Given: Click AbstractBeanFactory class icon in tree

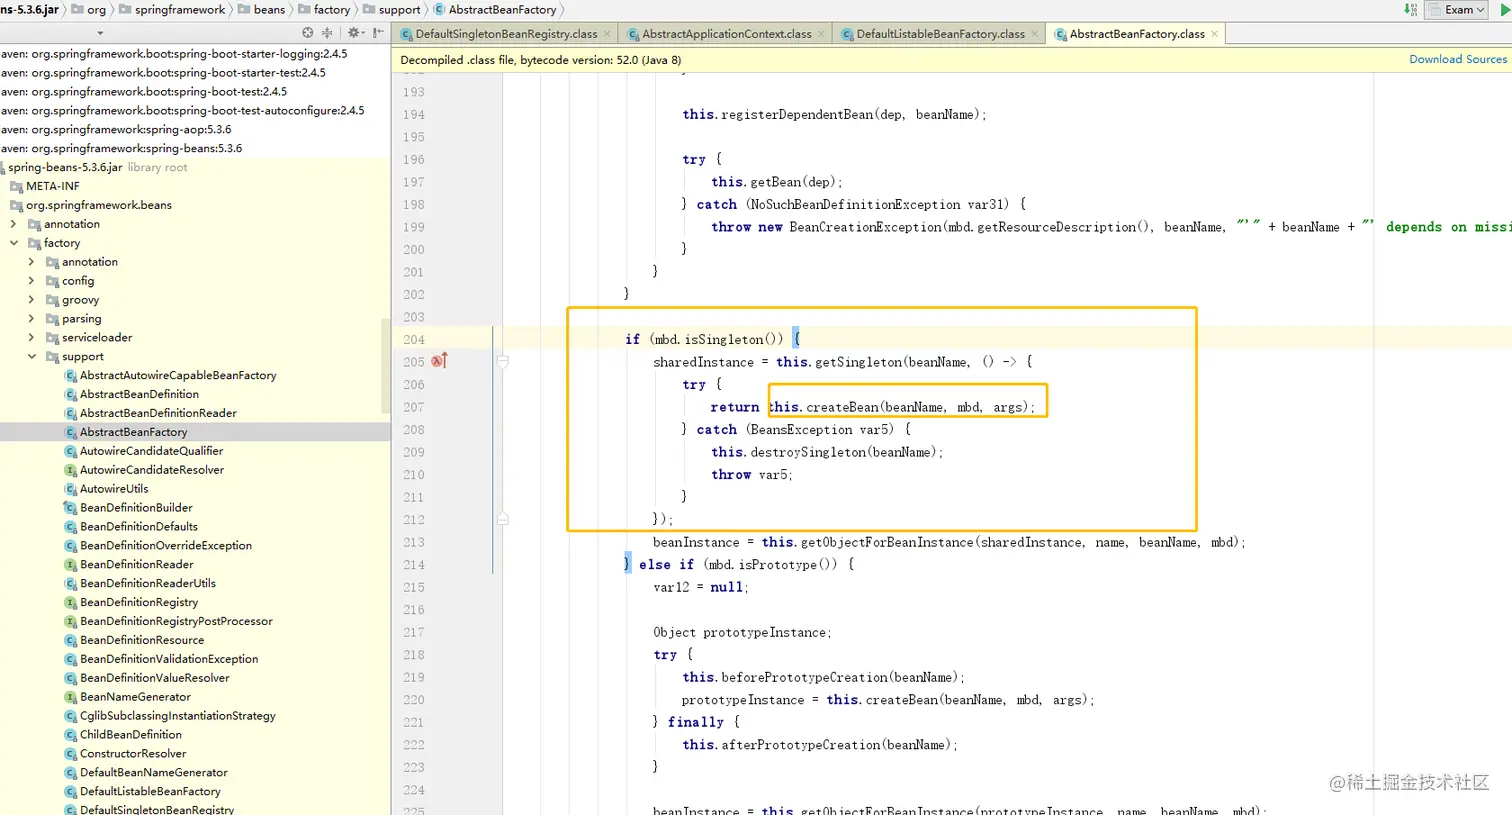Looking at the screenshot, I should 71,433.
